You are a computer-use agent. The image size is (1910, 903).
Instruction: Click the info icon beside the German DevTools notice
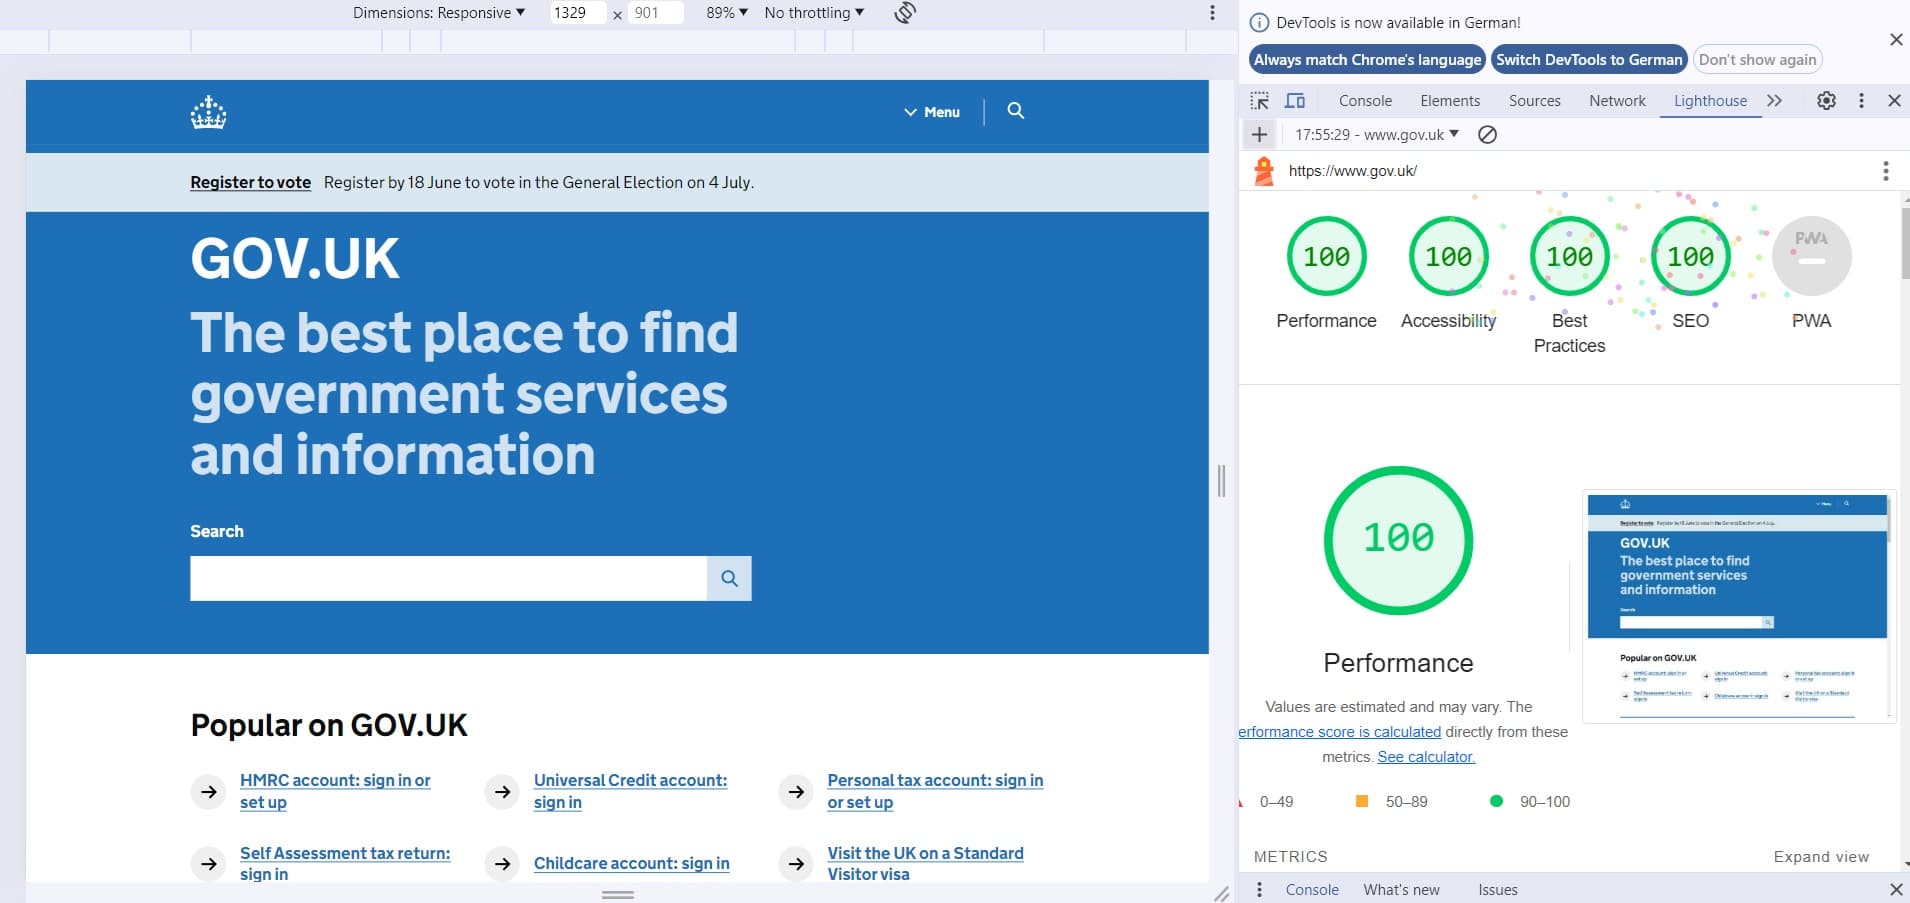tap(1260, 23)
